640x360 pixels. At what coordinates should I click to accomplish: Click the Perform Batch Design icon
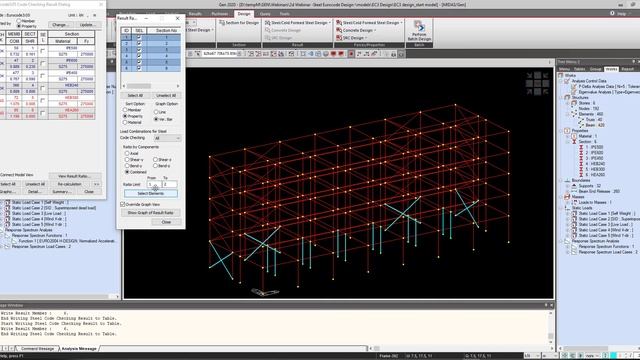[419, 27]
